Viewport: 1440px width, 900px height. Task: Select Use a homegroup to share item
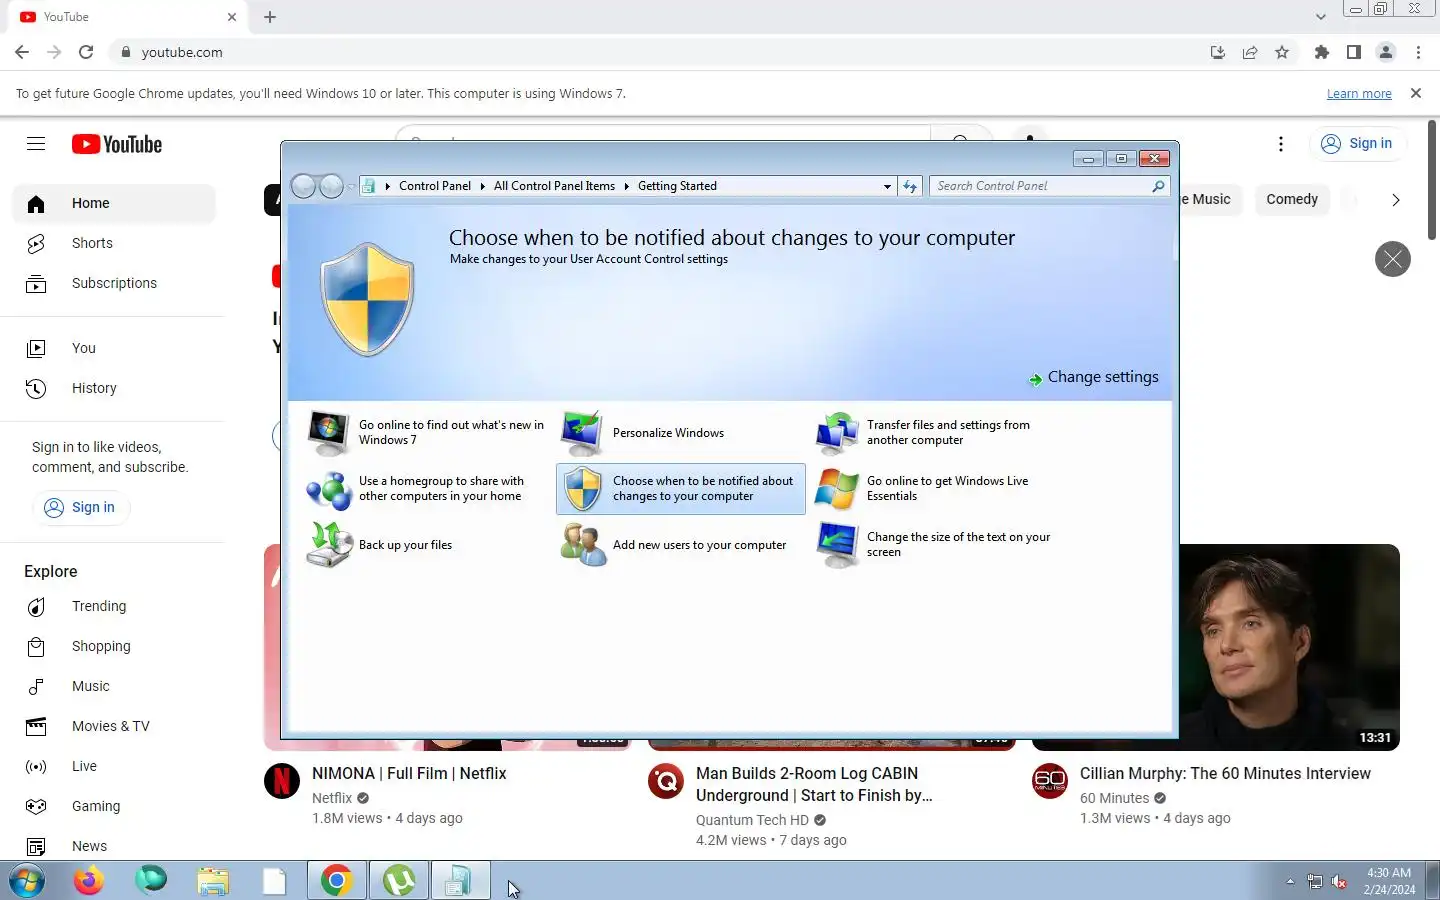pyautogui.click(x=426, y=488)
